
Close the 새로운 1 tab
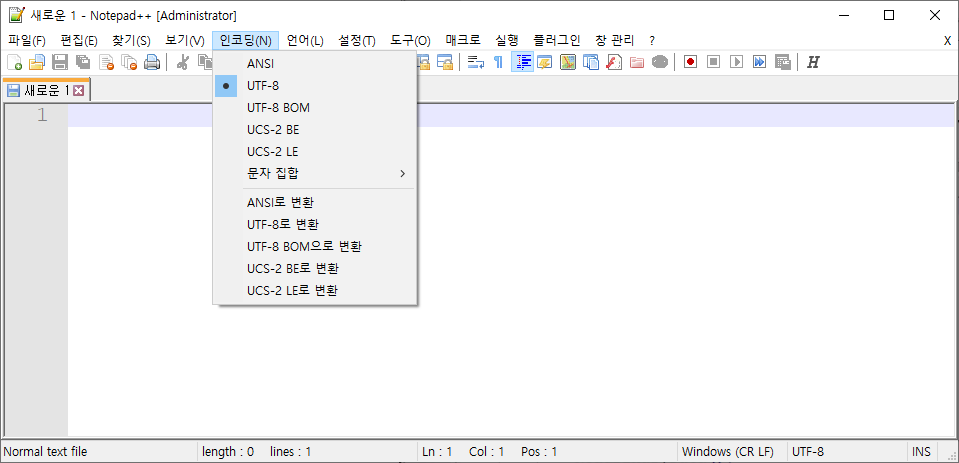pos(78,91)
